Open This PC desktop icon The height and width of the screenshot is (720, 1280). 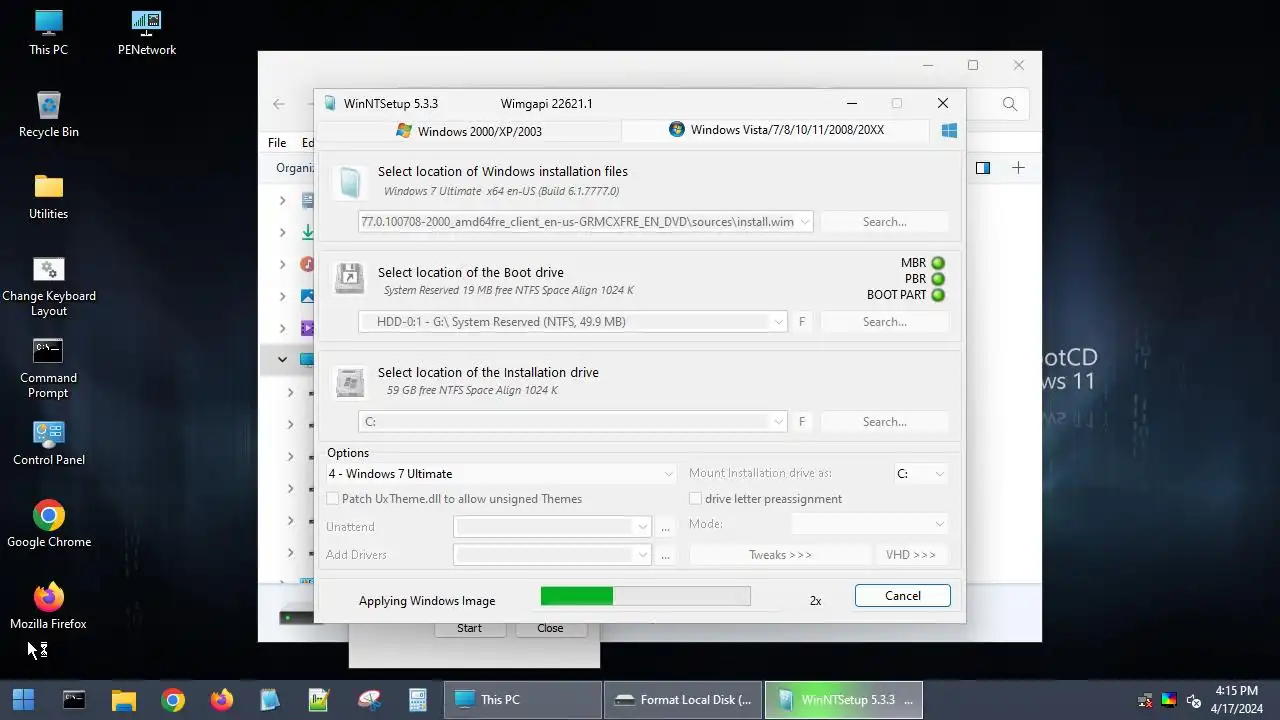click(x=48, y=32)
